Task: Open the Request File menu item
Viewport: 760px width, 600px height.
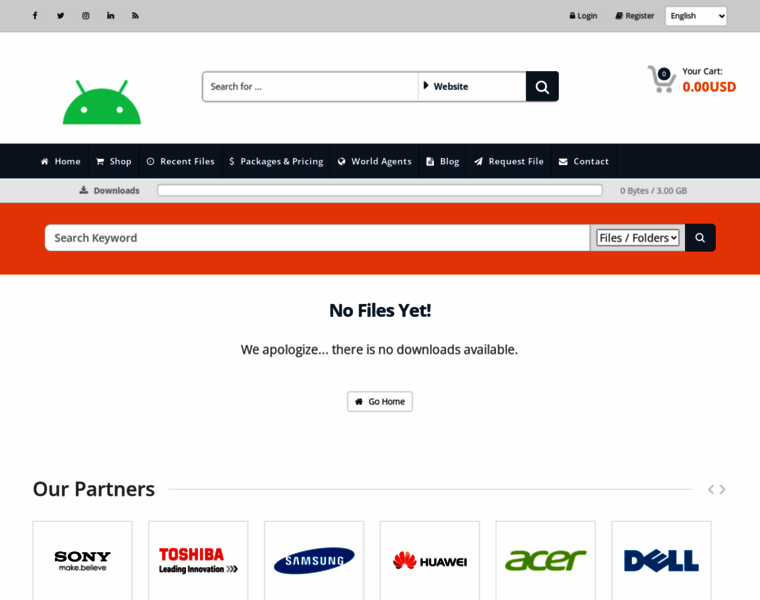Action: tap(509, 161)
